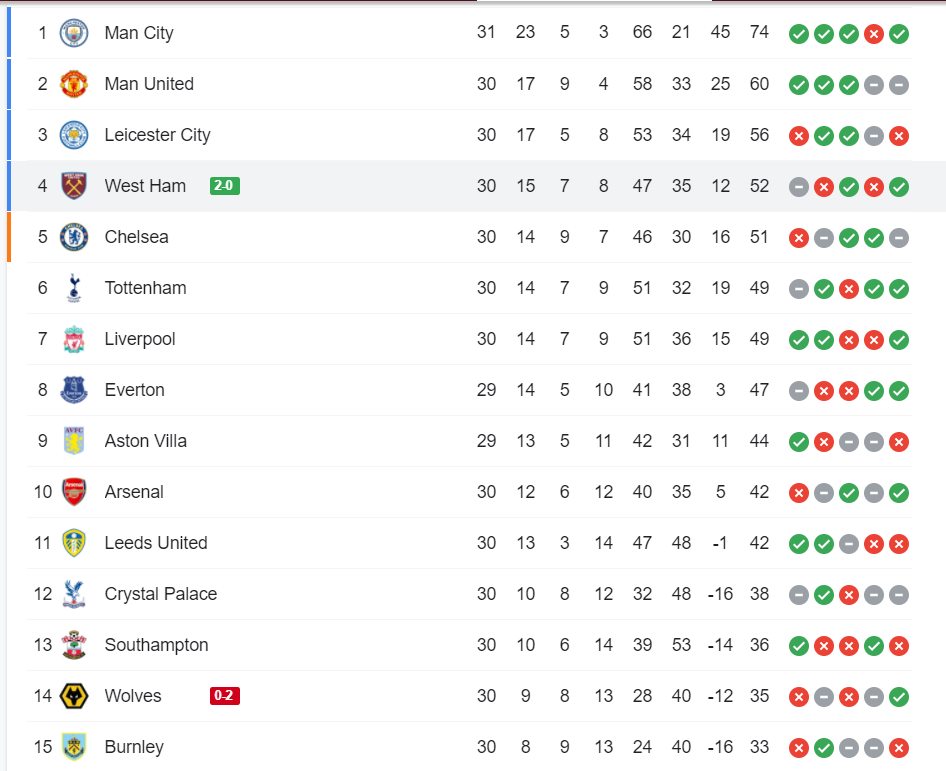Open the Southampton team name link

click(156, 645)
